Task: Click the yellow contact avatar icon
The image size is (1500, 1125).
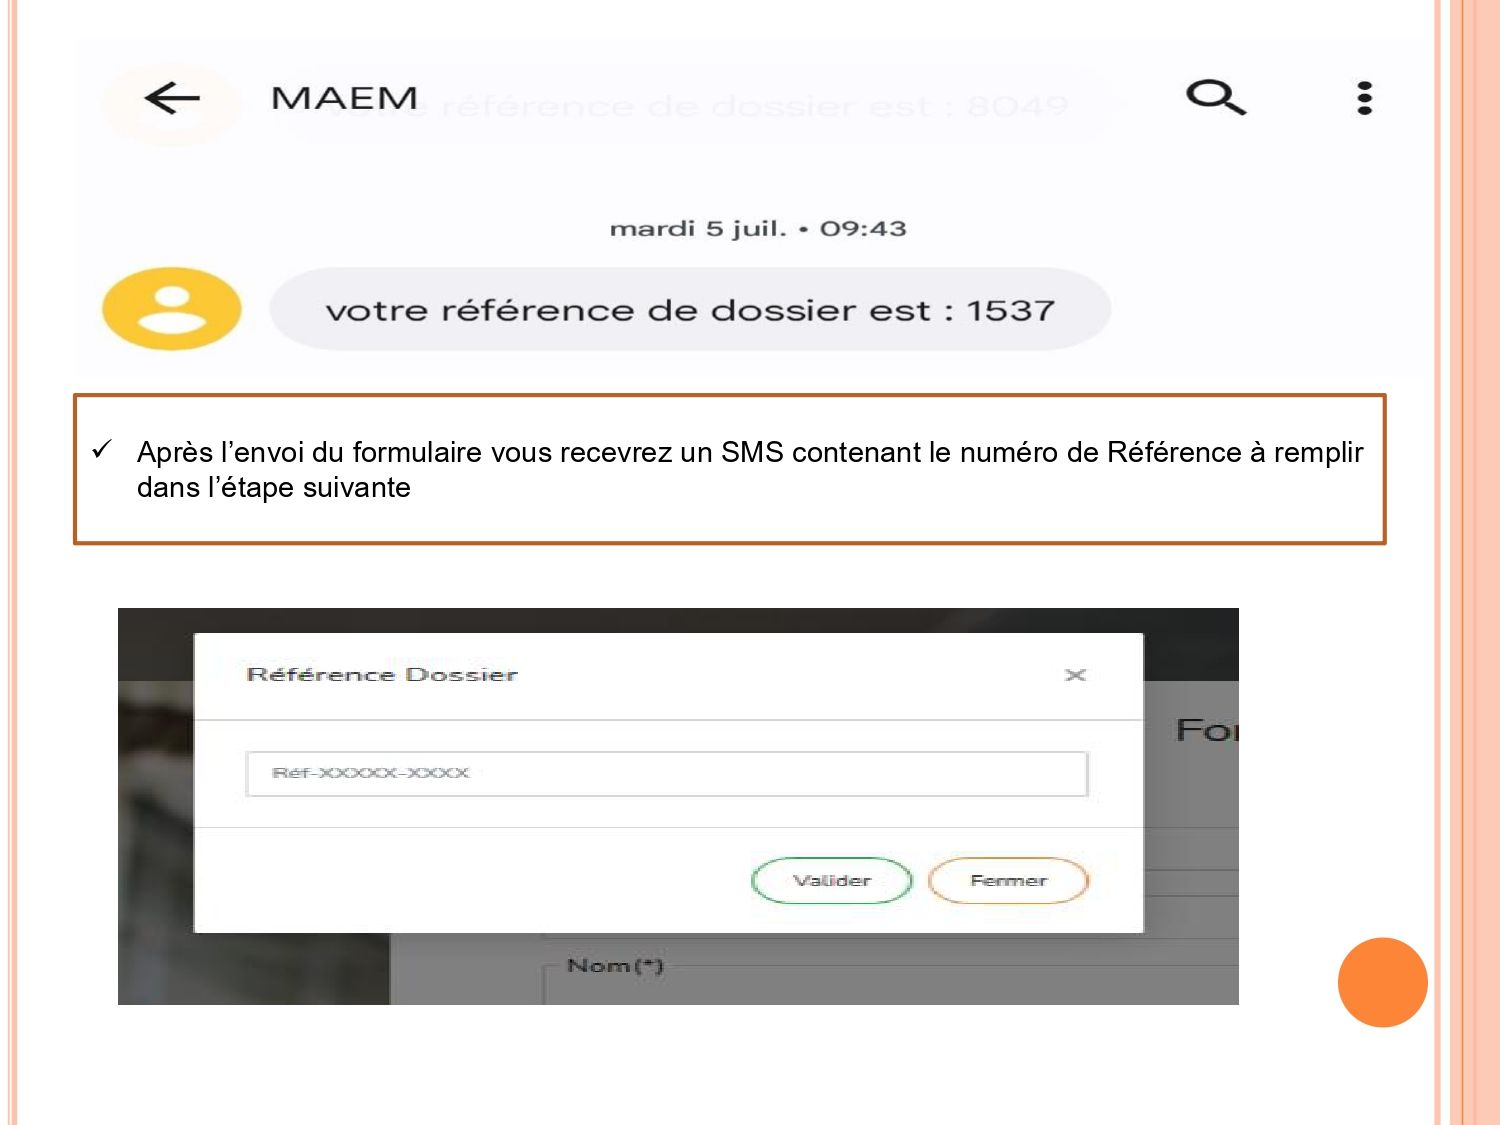Action: point(172,309)
